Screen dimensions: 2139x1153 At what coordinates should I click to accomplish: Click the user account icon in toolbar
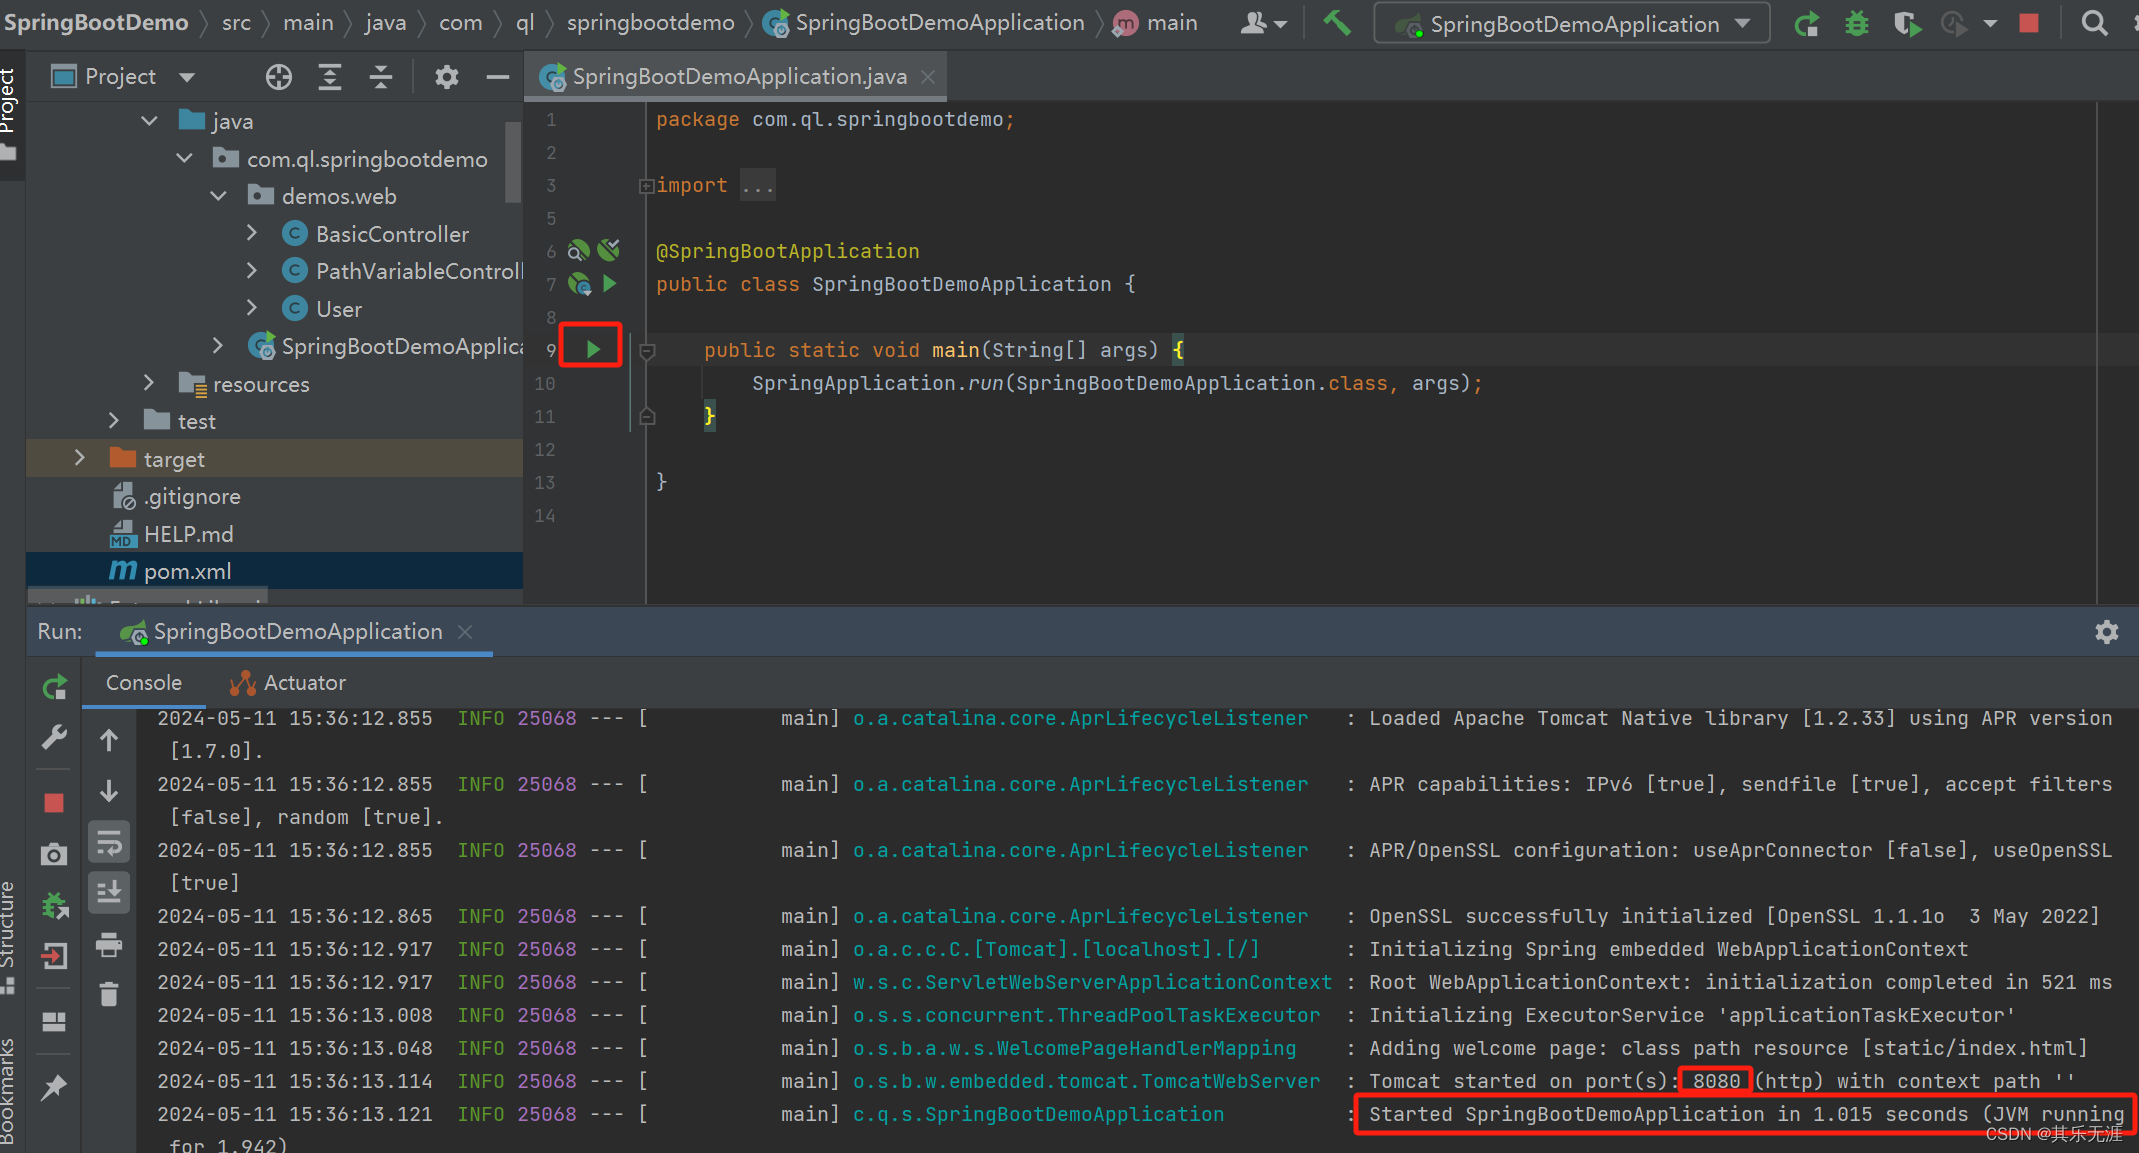[x=1263, y=23]
